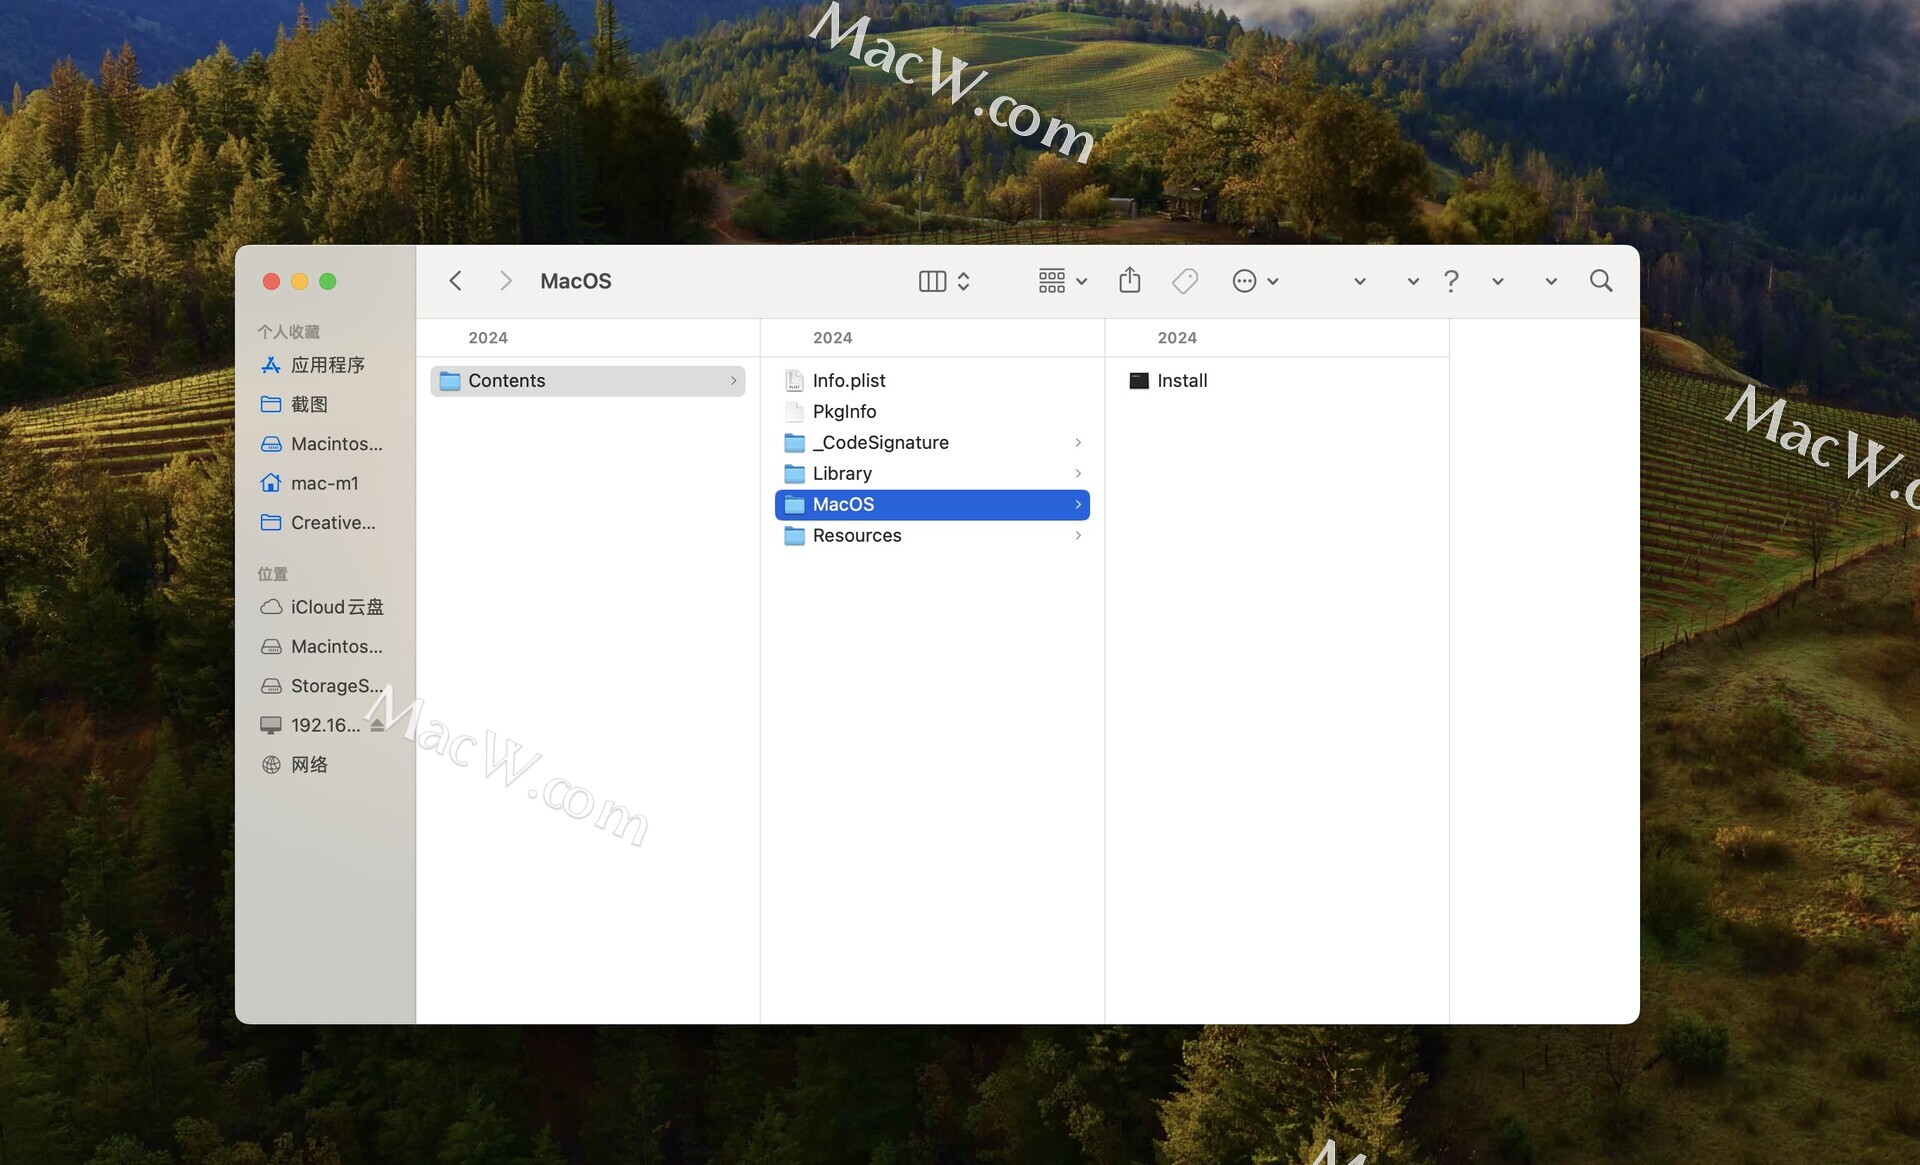Open 网络 sidebar location

click(x=309, y=765)
